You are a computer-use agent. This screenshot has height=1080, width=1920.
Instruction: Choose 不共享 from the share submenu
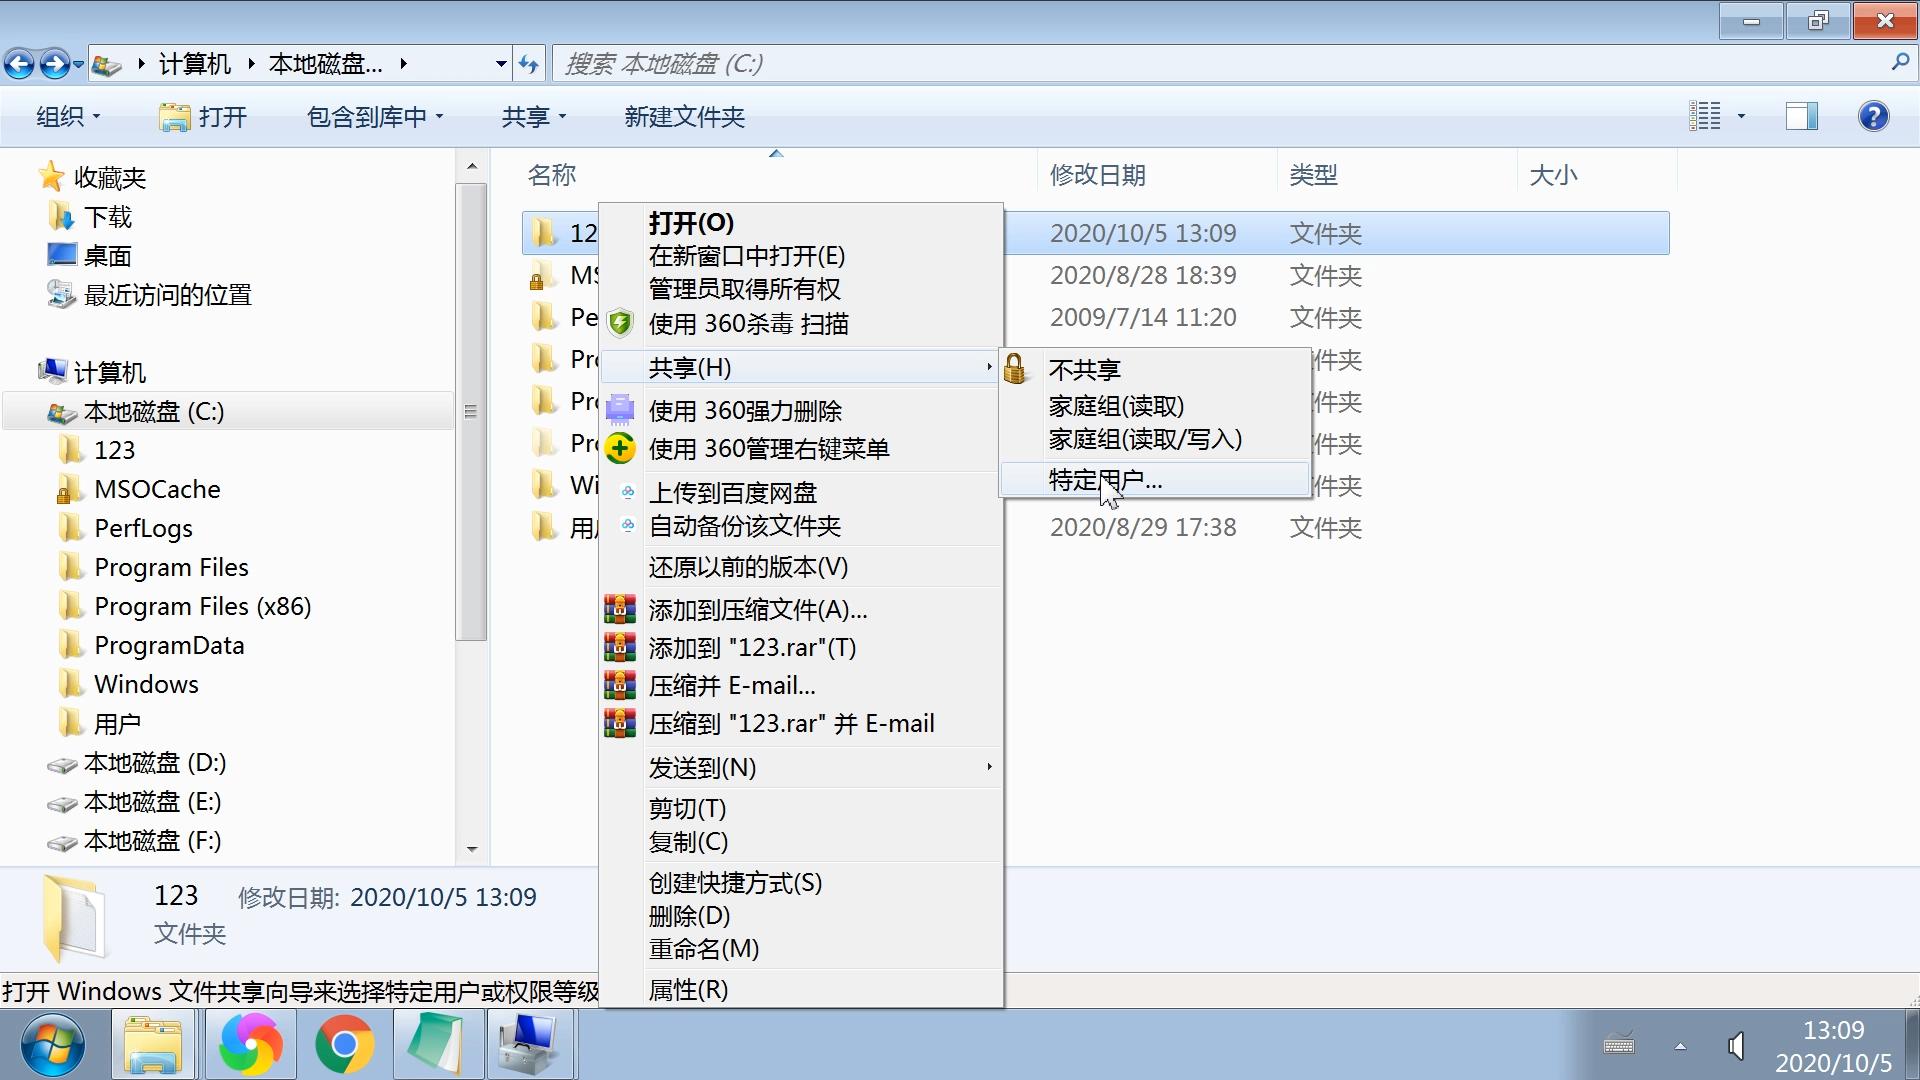[x=1085, y=370]
